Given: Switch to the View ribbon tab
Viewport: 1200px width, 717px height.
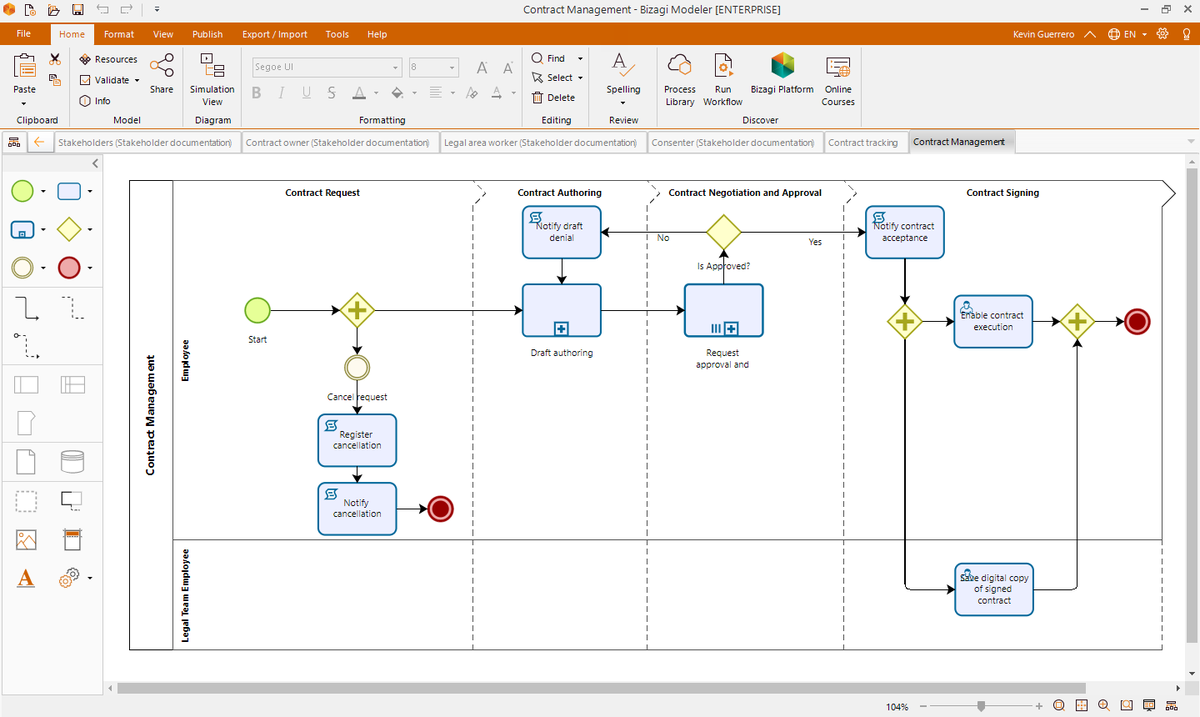Looking at the screenshot, I should click(163, 34).
